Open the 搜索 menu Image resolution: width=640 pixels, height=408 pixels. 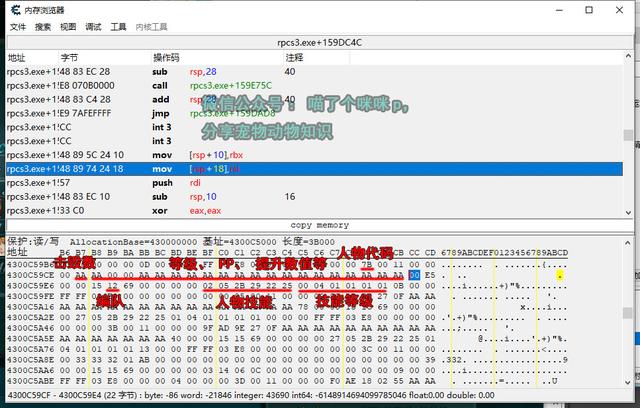pyautogui.click(x=43, y=27)
